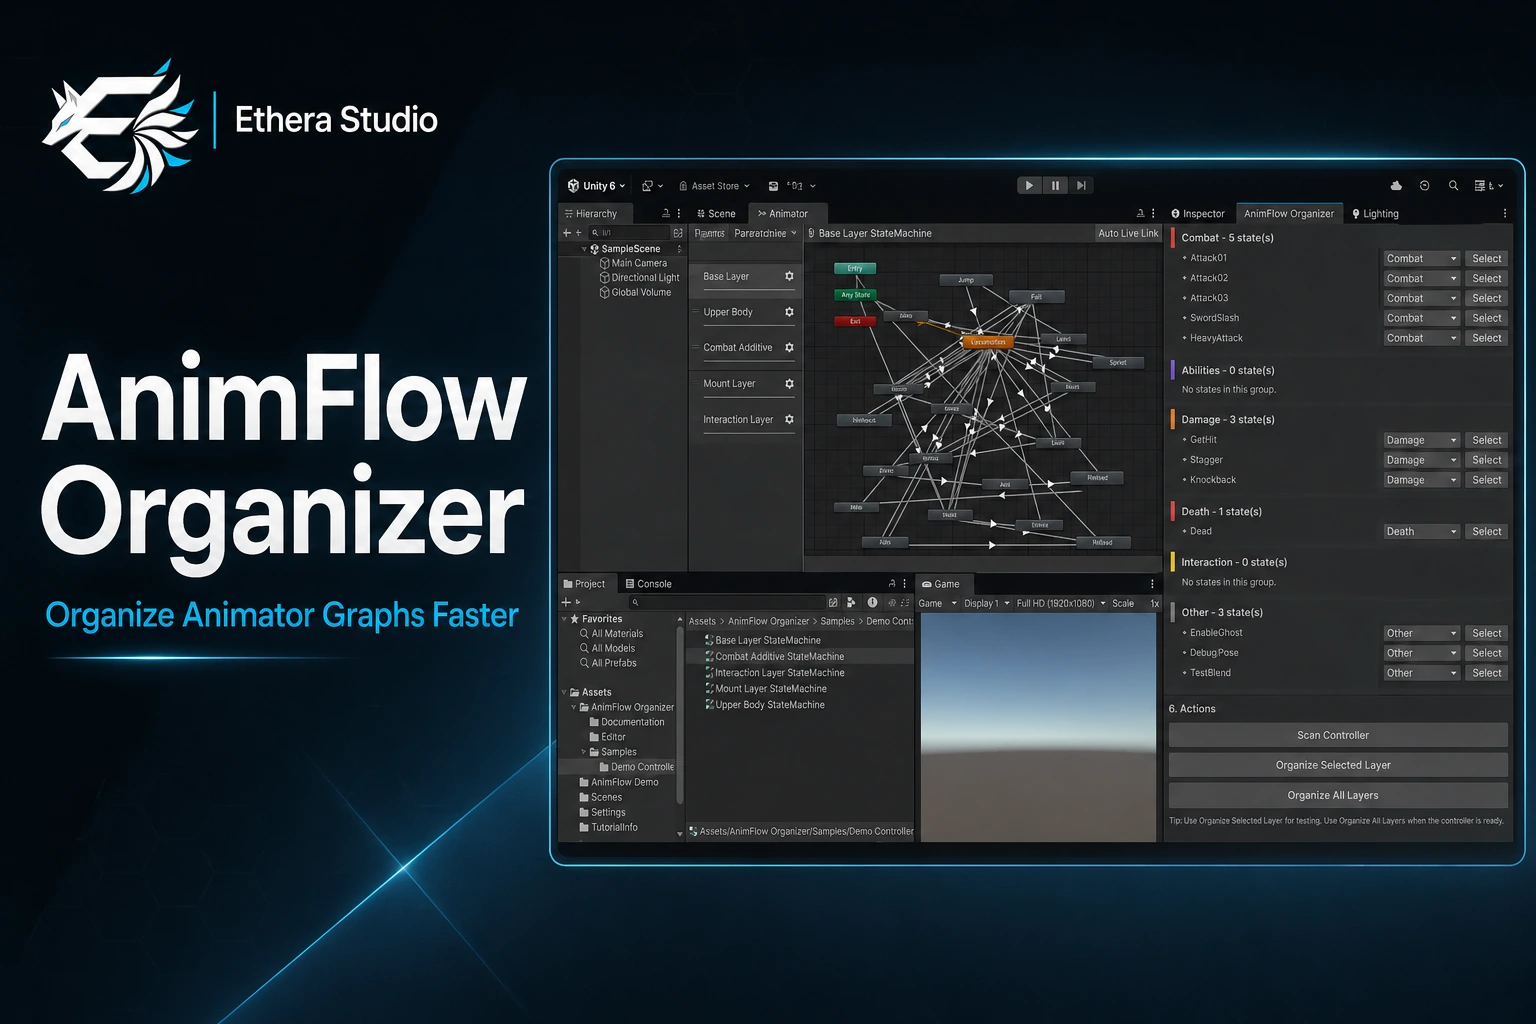Image resolution: width=1536 pixels, height=1024 pixels.
Task: Click the Step frame button
Action: click(1081, 185)
